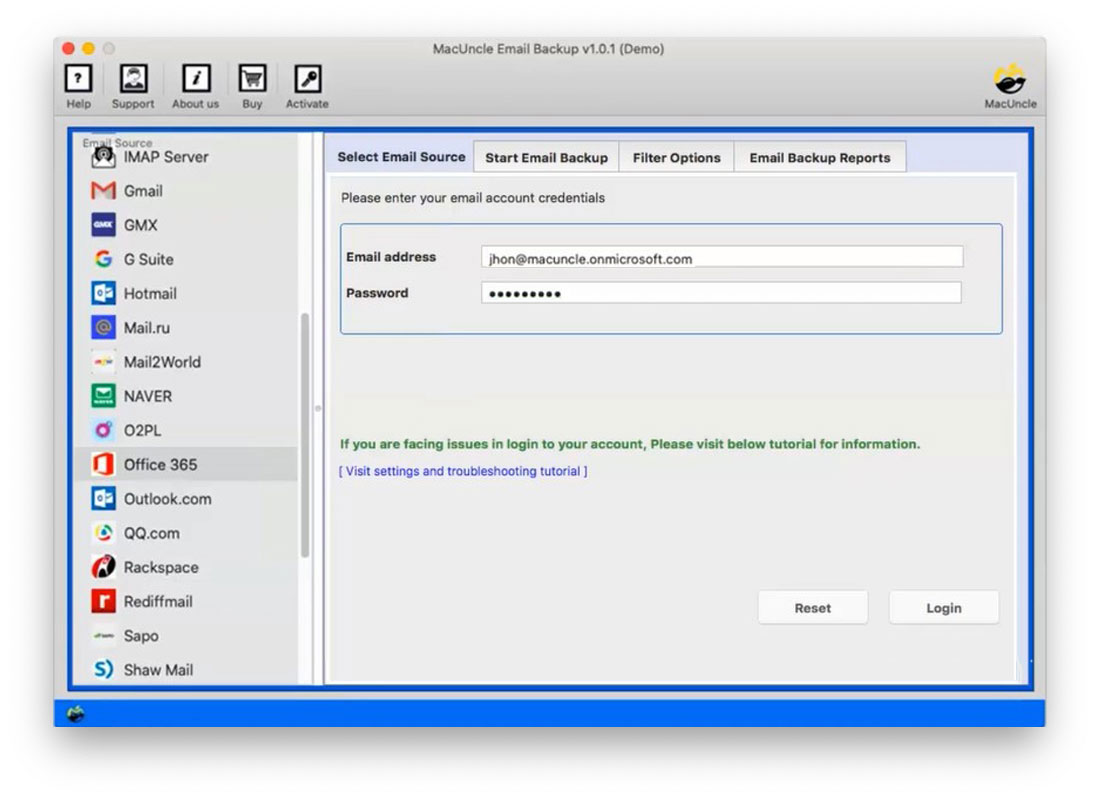Click the Support icon in toolbar
Screen dimensions: 1096x799
(x=133, y=80)
